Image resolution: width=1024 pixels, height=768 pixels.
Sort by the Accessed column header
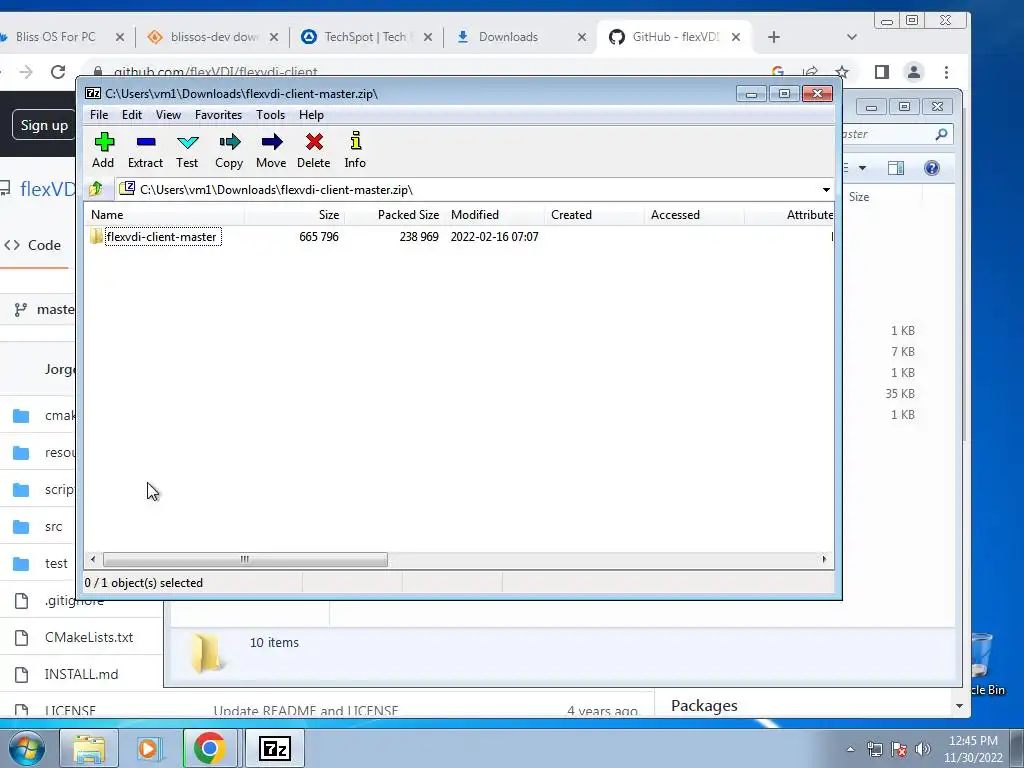(x=694, y=215)
